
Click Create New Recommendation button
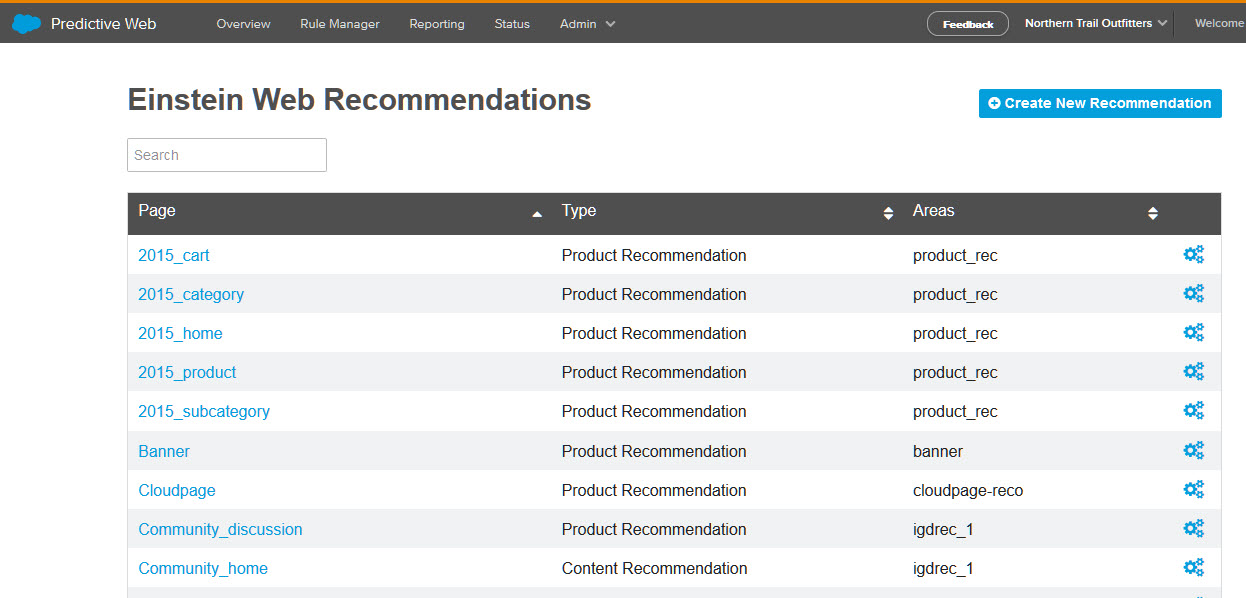tap(1100, 103)
